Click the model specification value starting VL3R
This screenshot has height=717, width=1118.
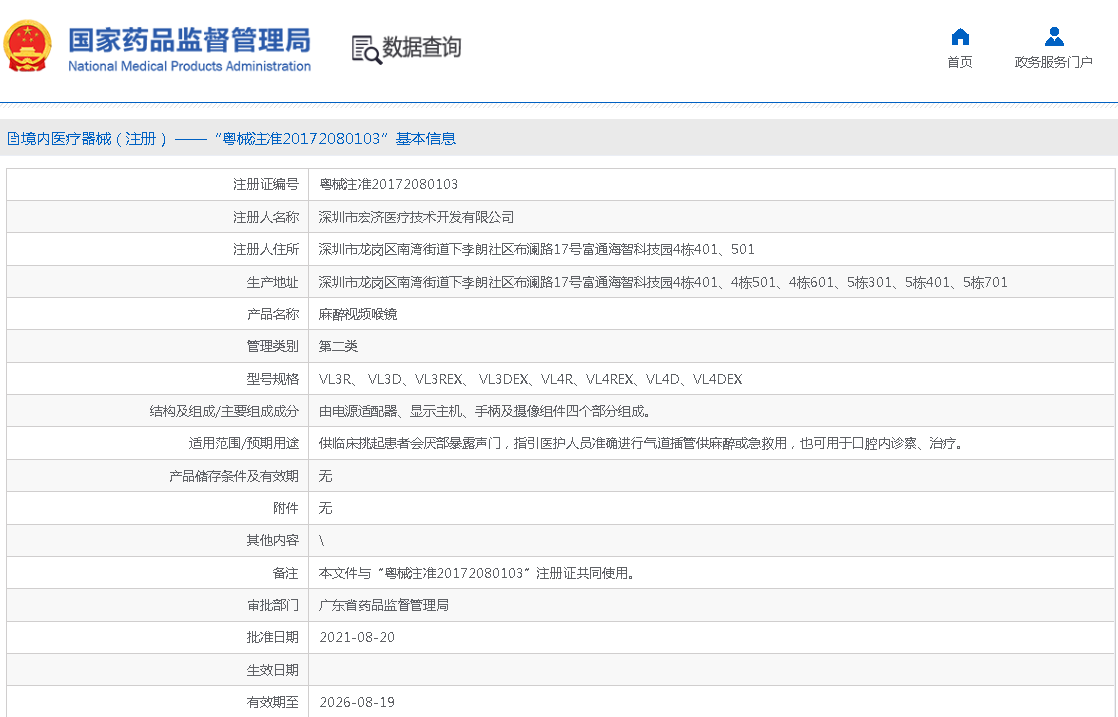(x=530, y=379)
